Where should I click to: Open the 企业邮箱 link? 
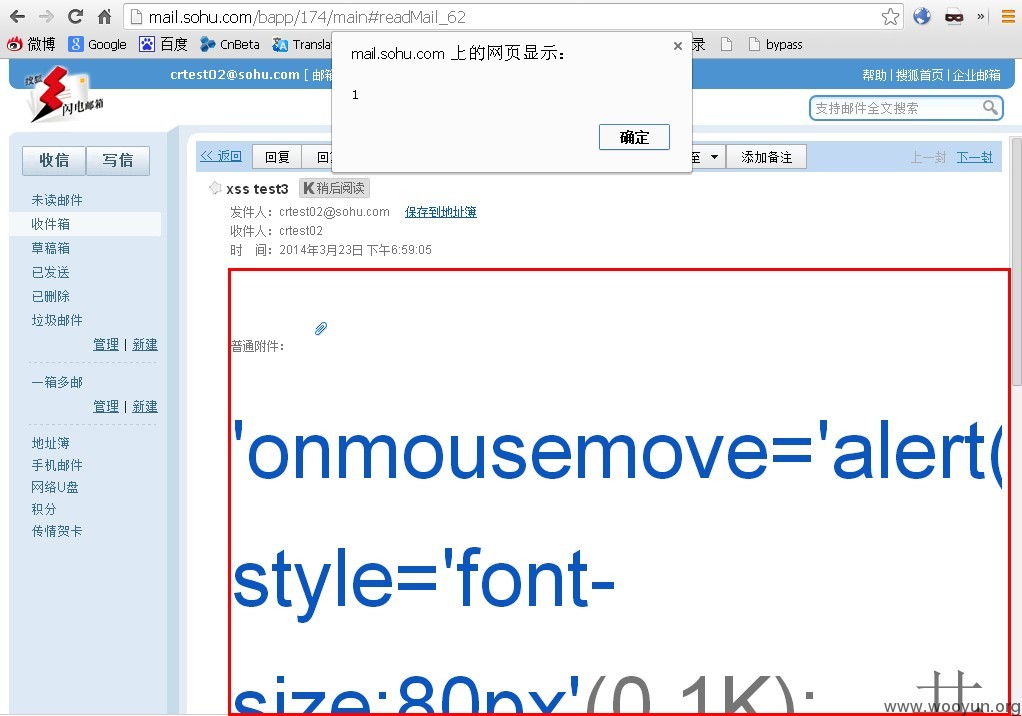click(976, 75)
